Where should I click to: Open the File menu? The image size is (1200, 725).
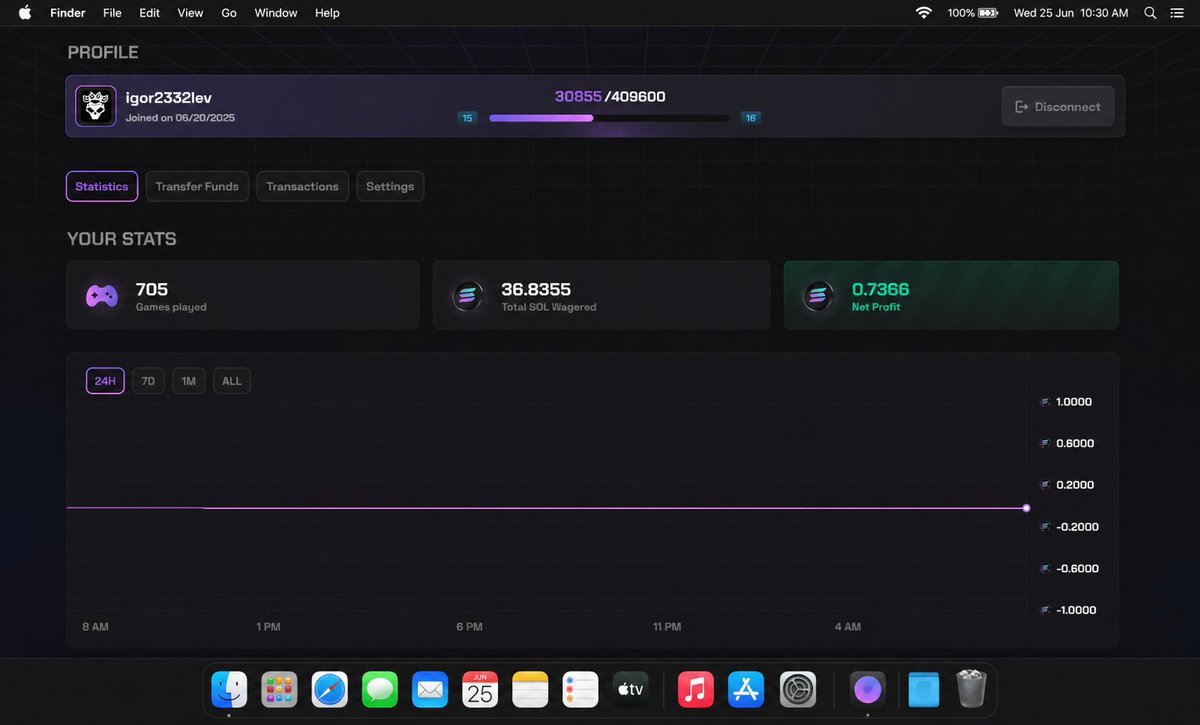[x=112, y=13]
